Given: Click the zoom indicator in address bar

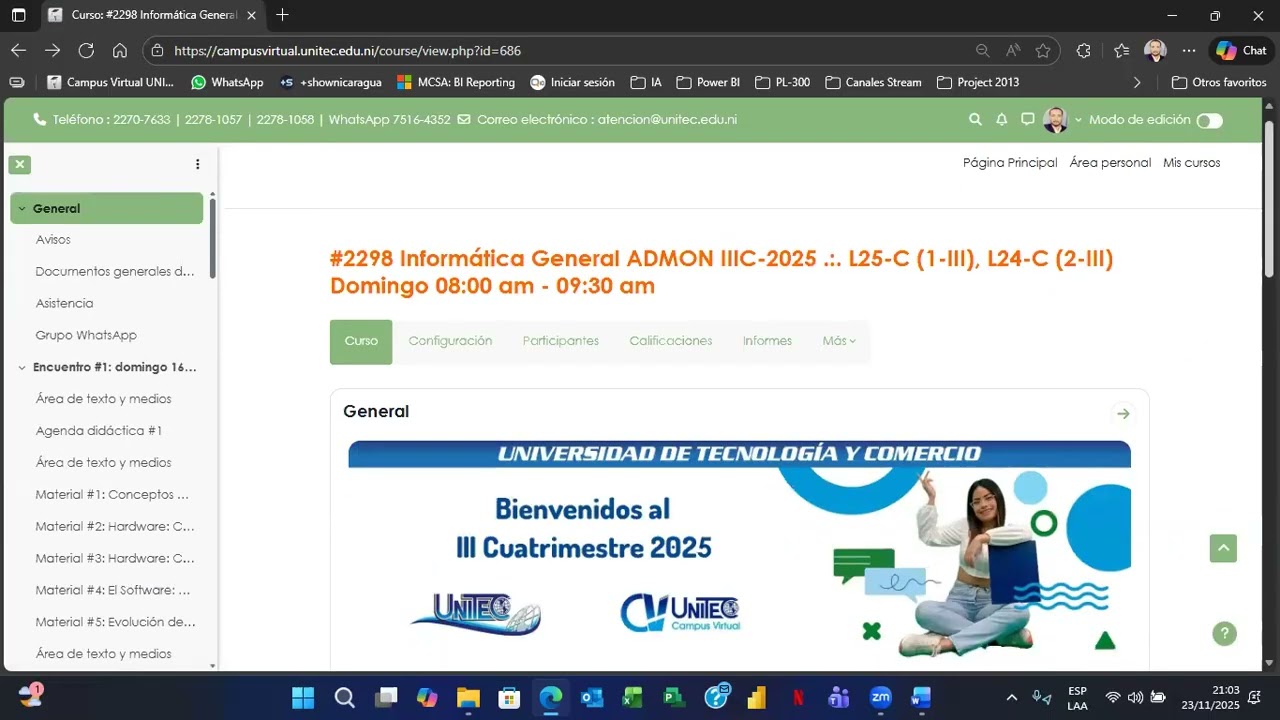Looking at the screenshot, I should tap(983, 50).
